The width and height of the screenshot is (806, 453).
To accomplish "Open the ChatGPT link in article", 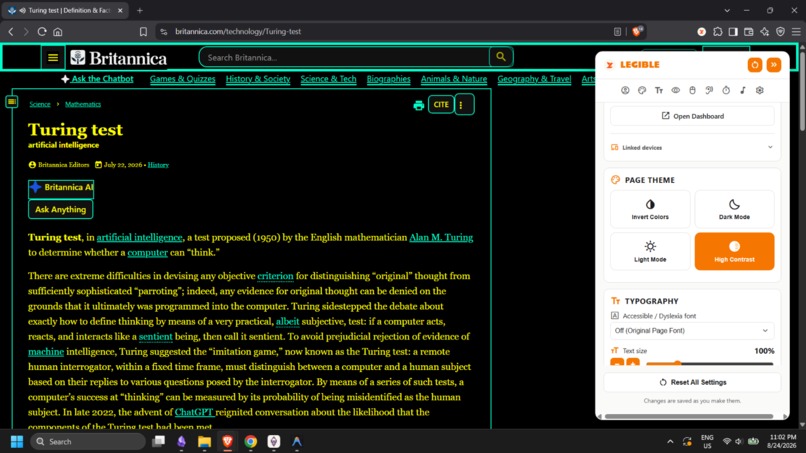I will point(194,412).
